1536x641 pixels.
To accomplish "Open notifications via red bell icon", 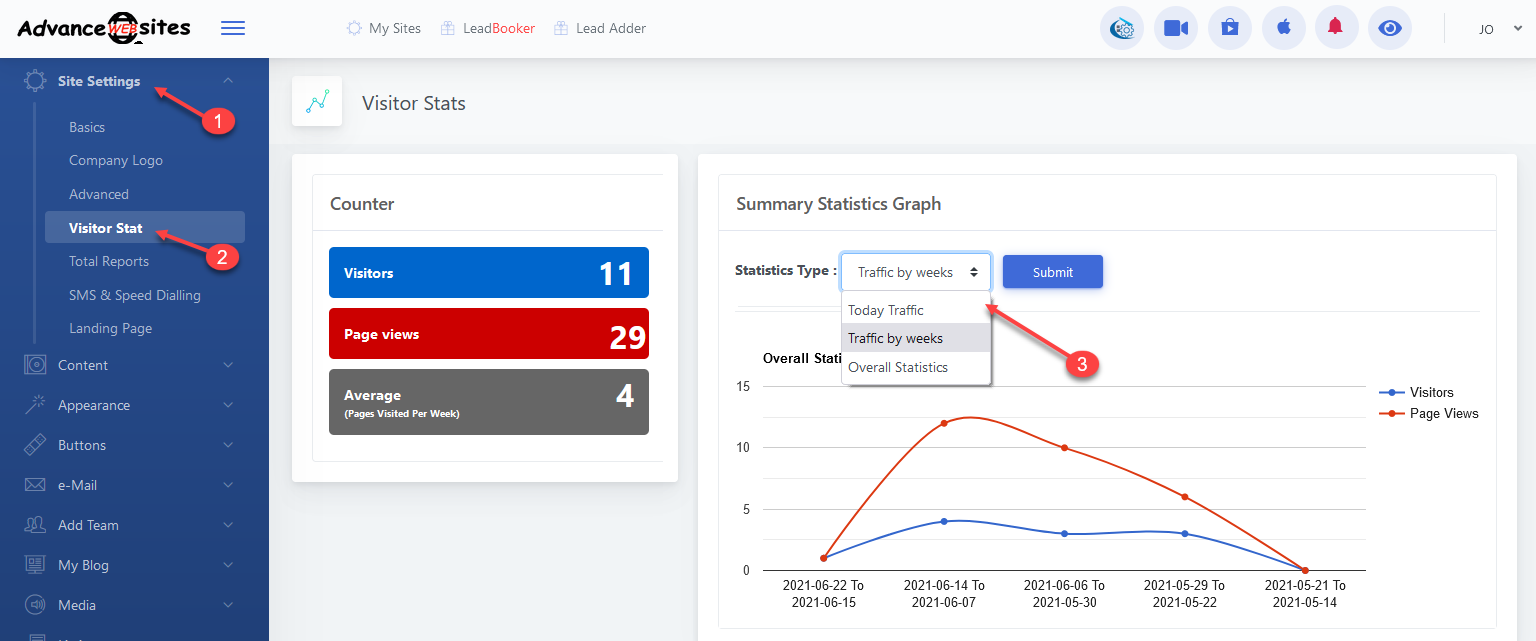I will [x=1335, y=28].
